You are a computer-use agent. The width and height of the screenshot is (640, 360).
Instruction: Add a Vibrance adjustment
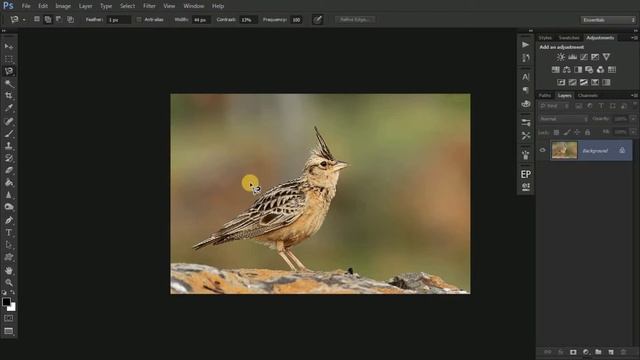[607, 57]
